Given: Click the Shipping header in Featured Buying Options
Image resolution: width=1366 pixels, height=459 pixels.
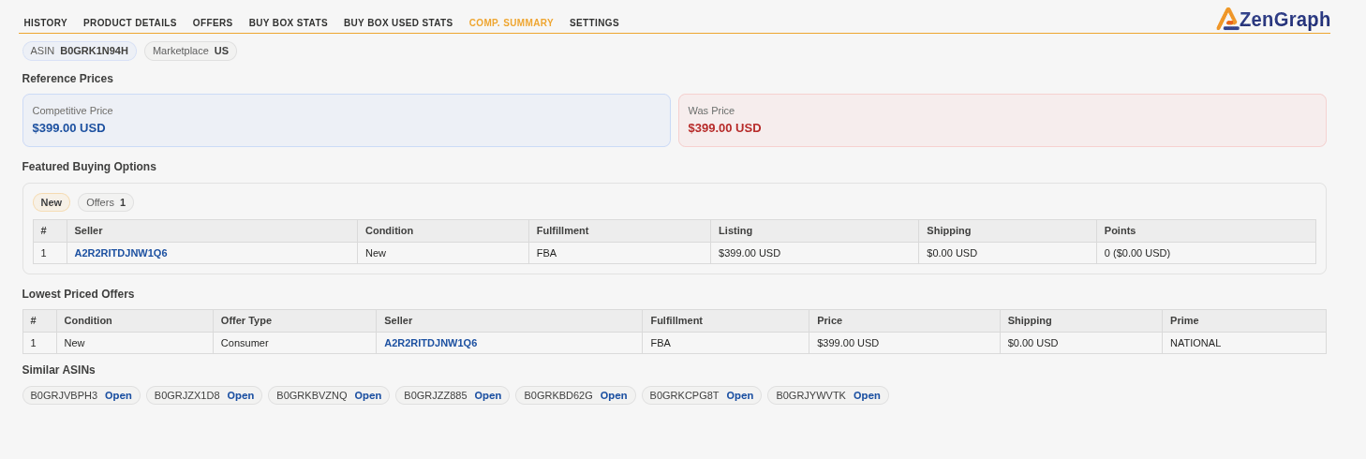Looking at the screenshot, I should [x=1008, y=231].
